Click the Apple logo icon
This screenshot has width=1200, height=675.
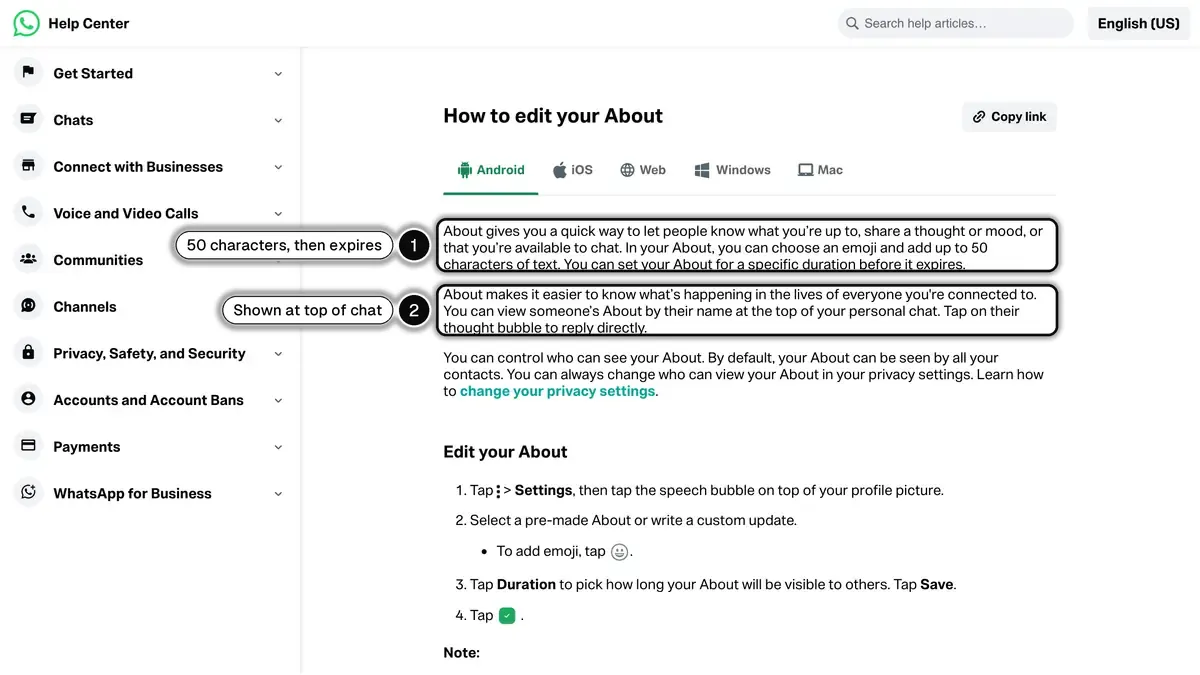[560, 170]
